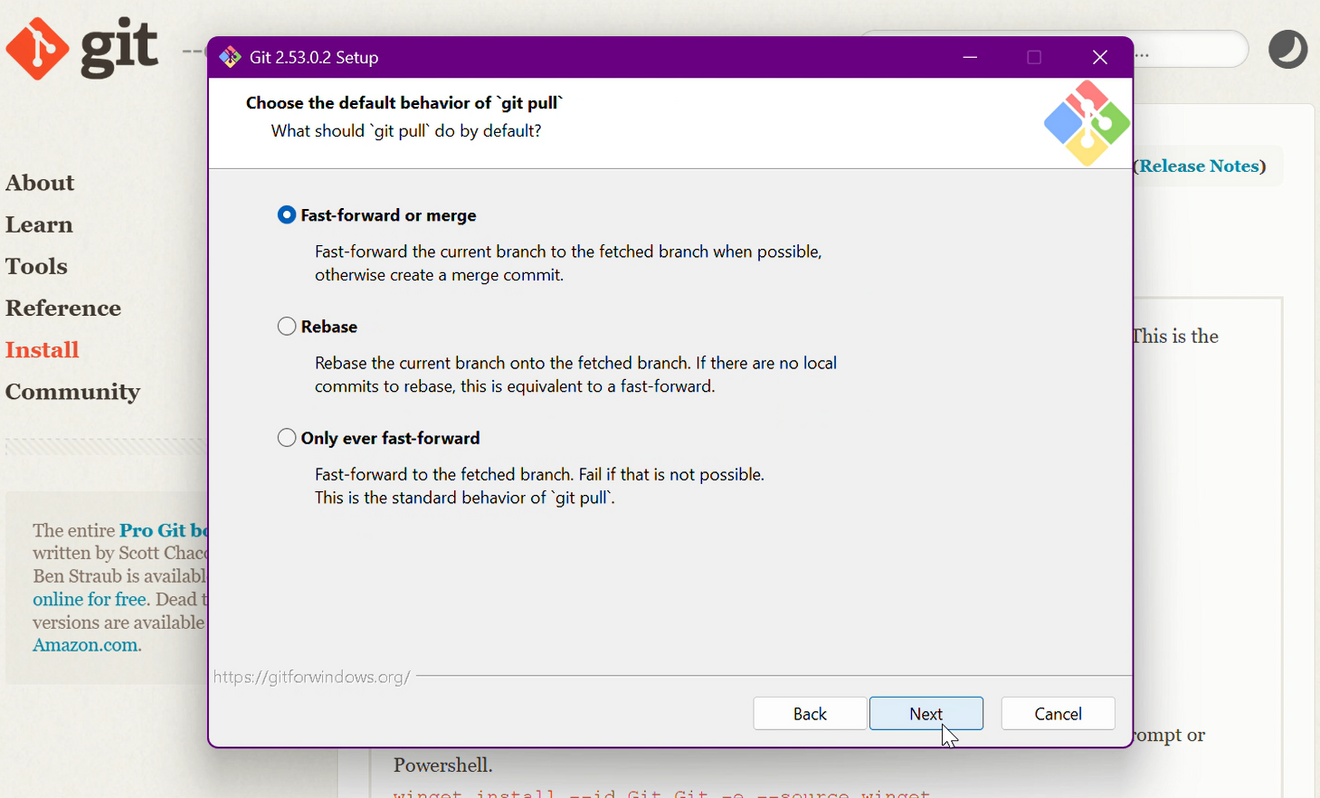
Task: Open the Amazon.com link
Action: coord(85,645)
